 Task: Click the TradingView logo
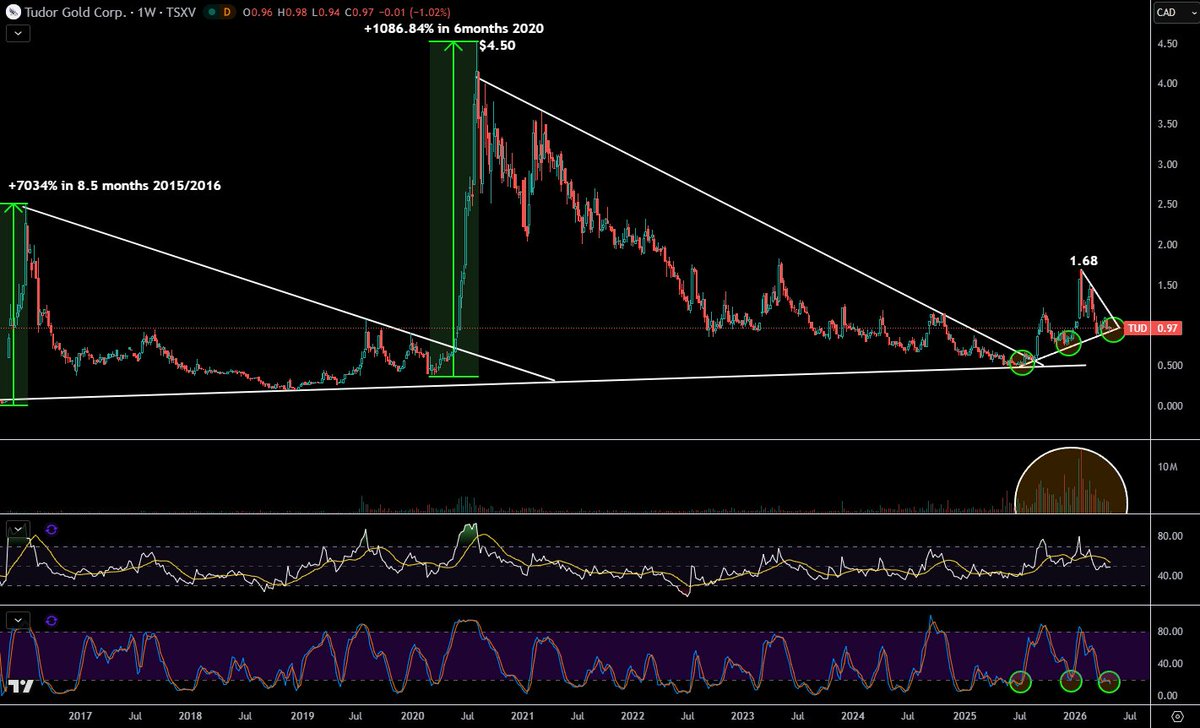coord(20,687)
